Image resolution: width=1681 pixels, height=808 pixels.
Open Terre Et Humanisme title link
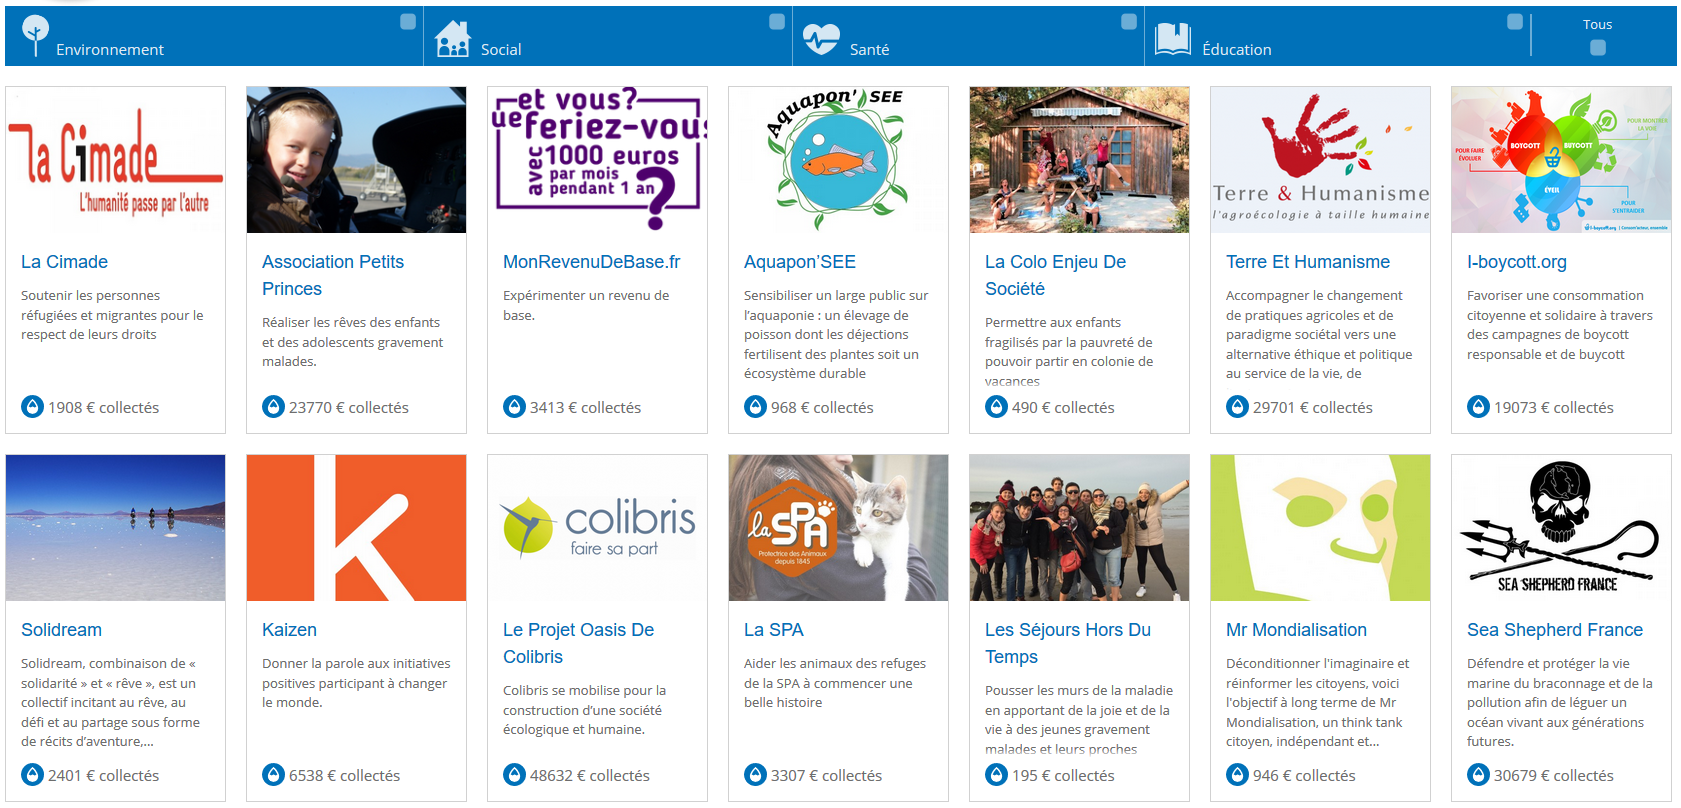[x=1308, y=262]
